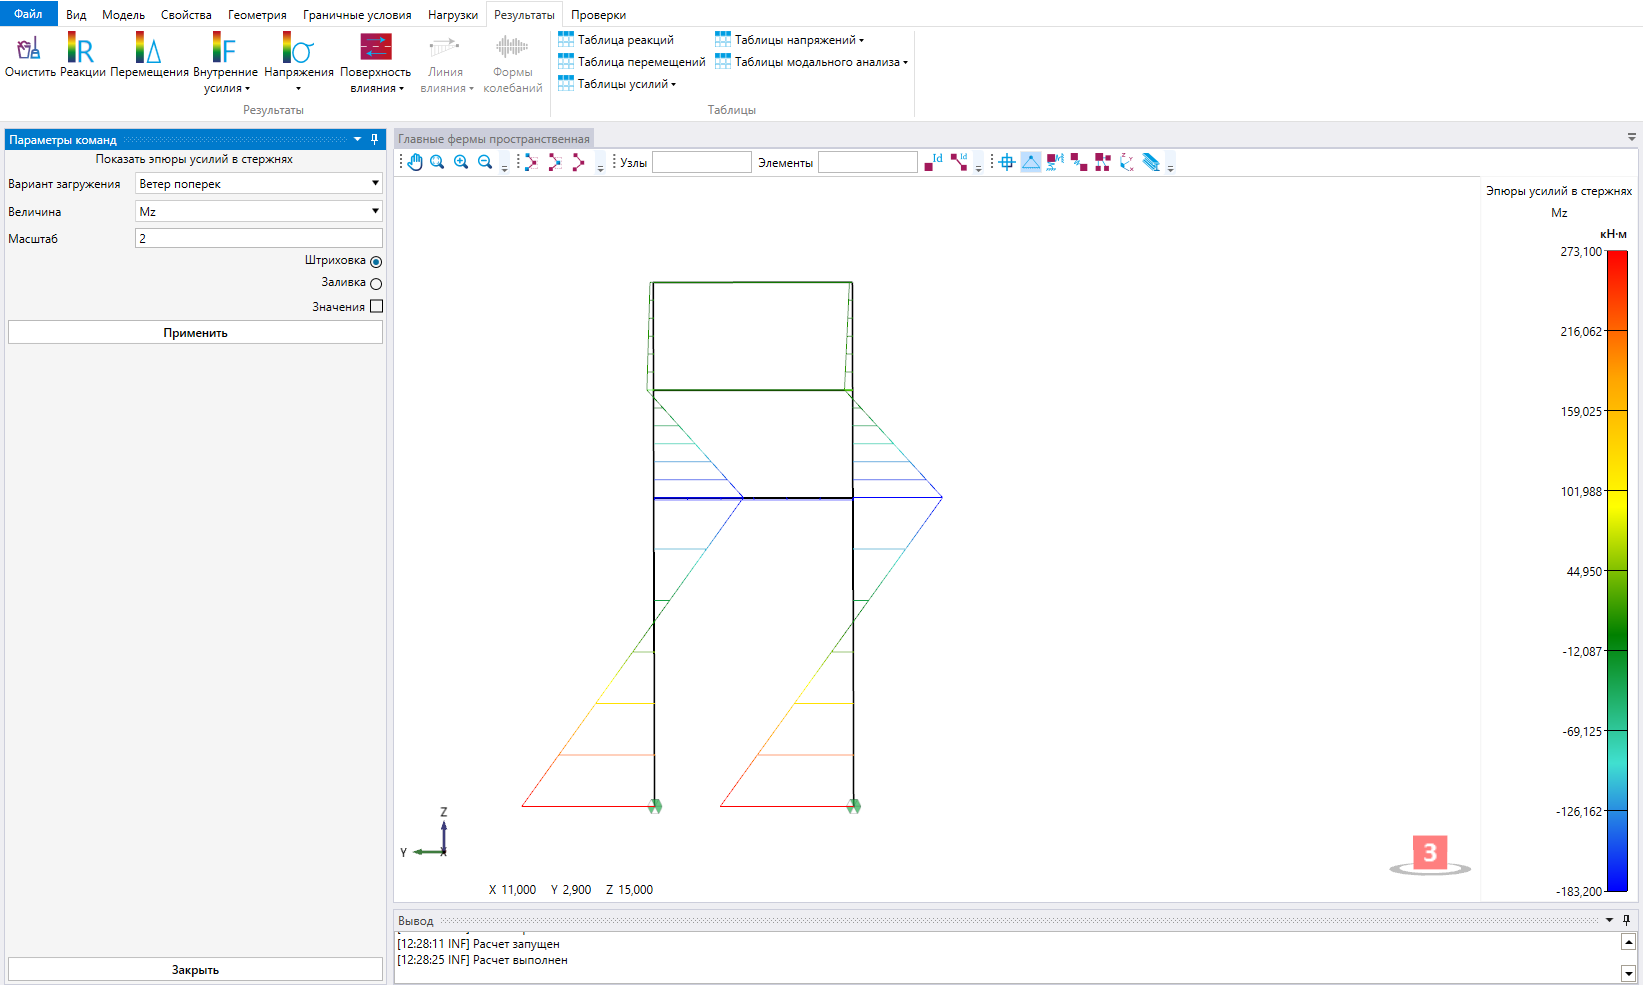Toggle node Id labels icon

pyautogui.click(x=933, y=162)
